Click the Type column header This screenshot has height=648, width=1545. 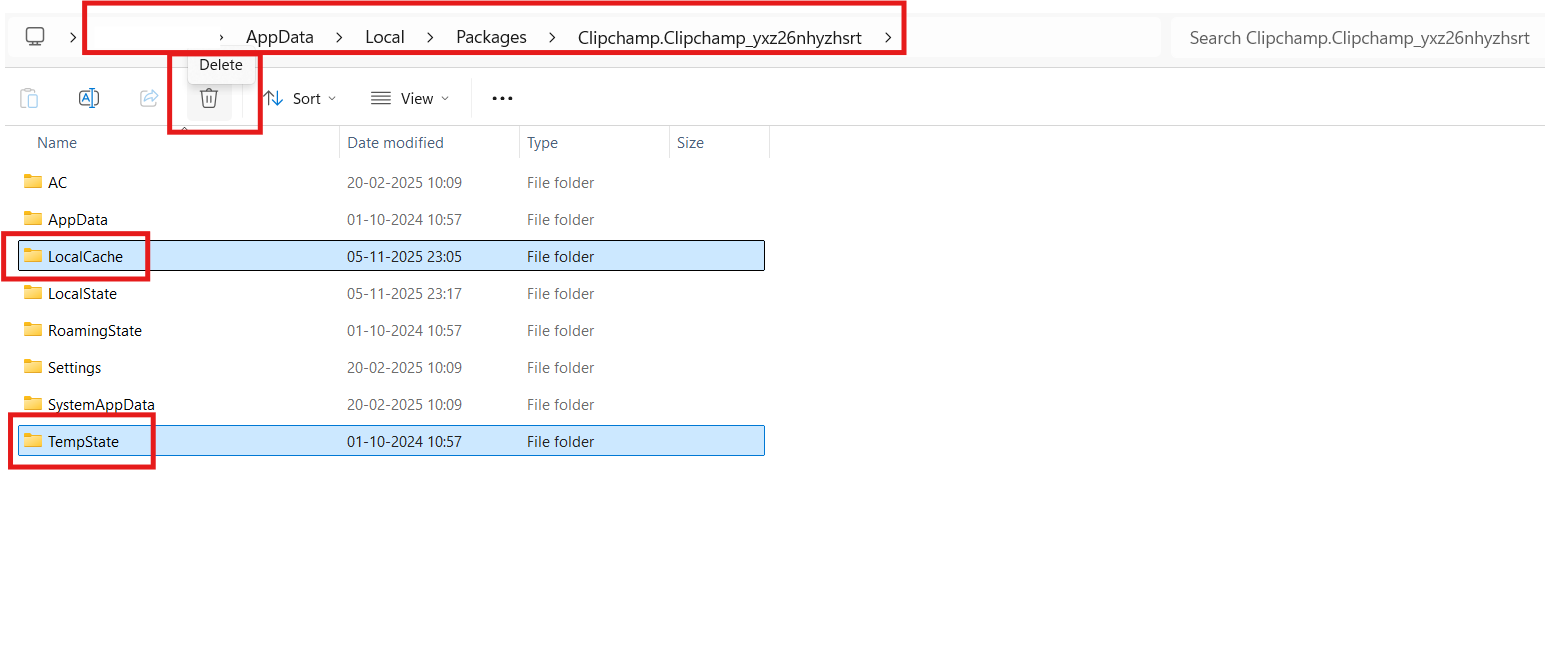click(x=542, y=143)
